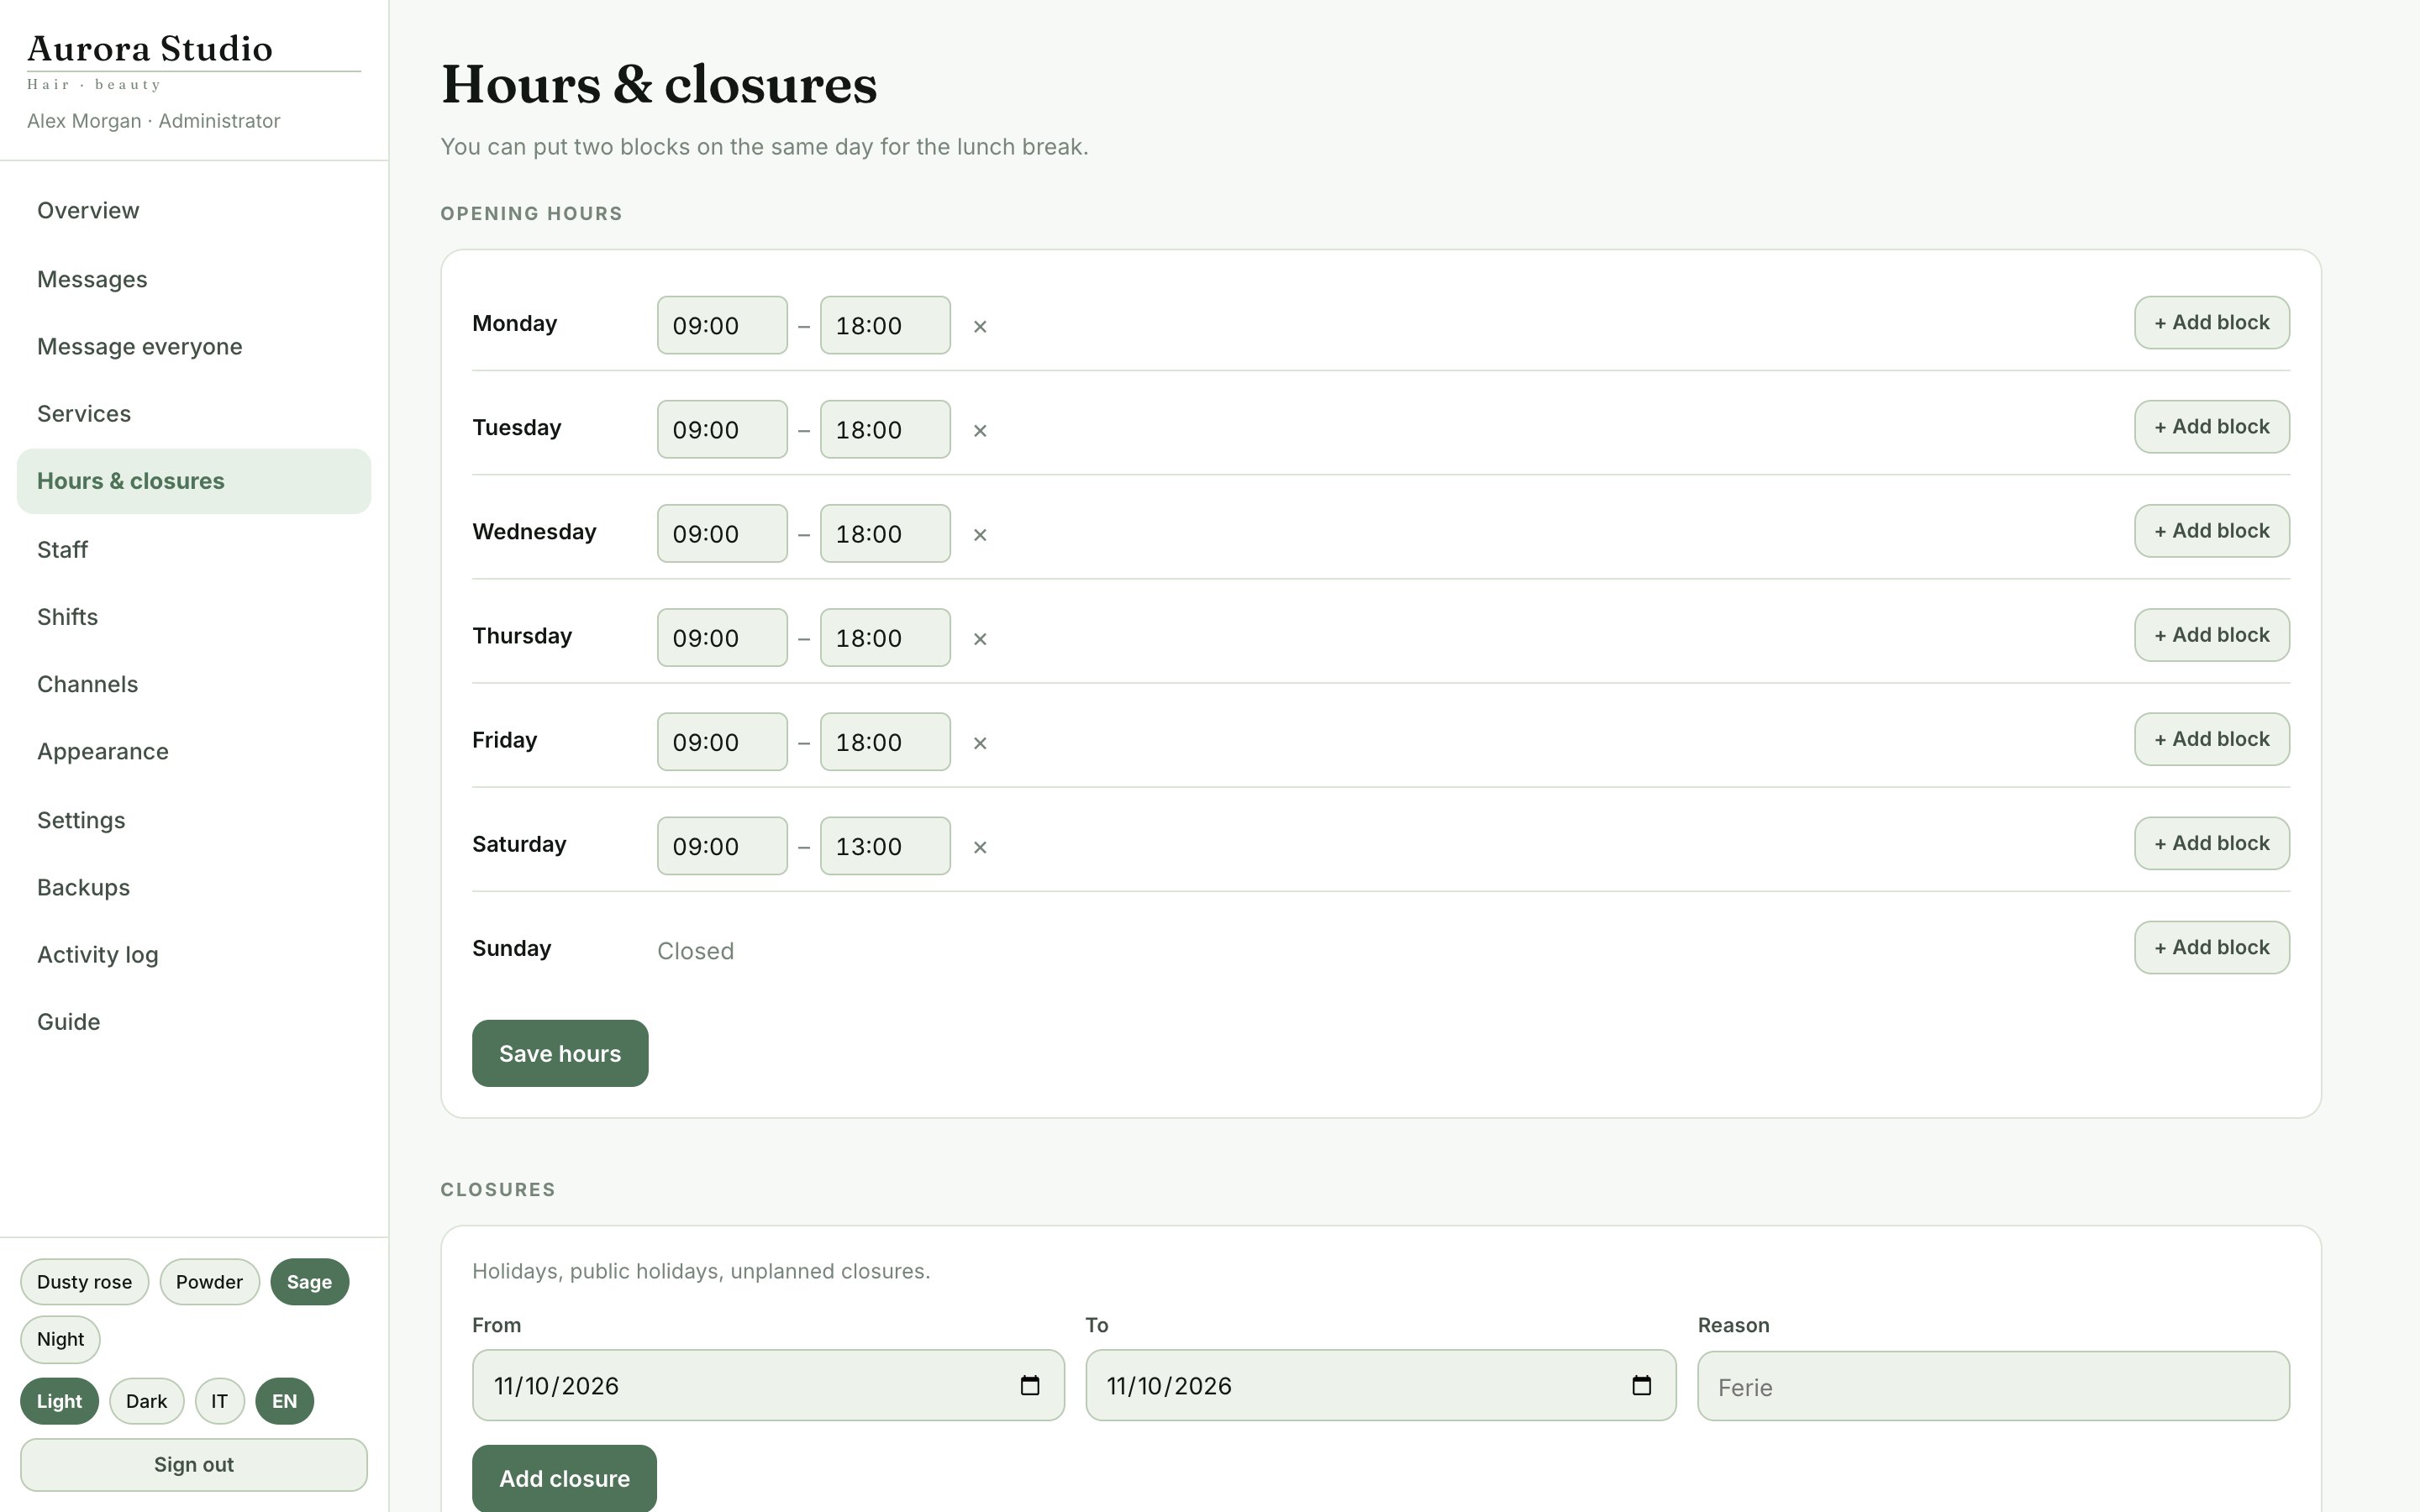The height and width of the screenshot is (1512, 2420).
Task: Edit Monday's opening time 09:00
Action: coord(722,325)
